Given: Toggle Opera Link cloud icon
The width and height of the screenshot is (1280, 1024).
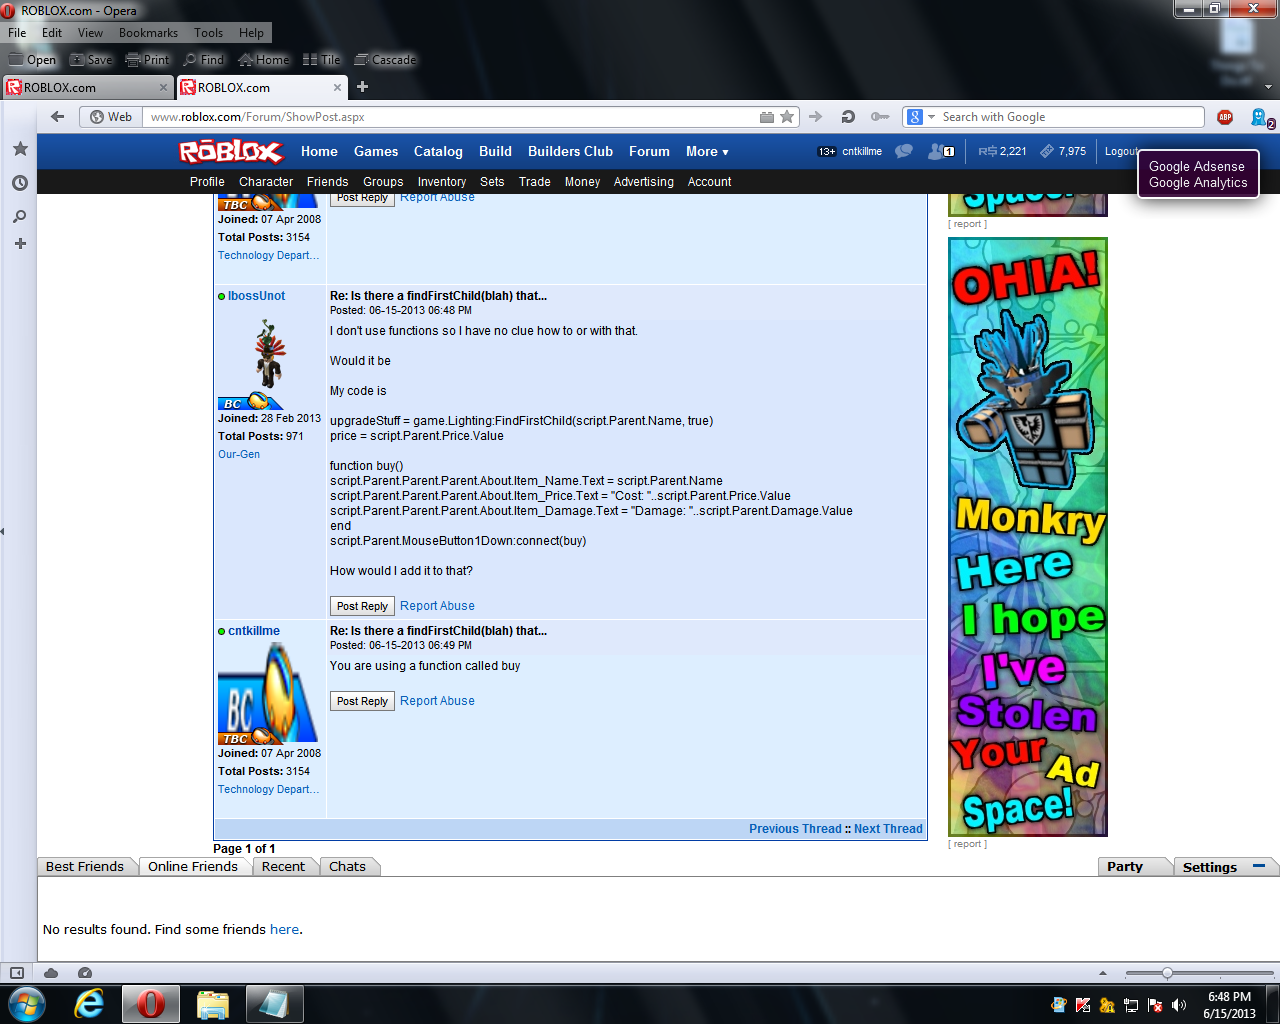Looking at the screenshot, I should (51, 973).
